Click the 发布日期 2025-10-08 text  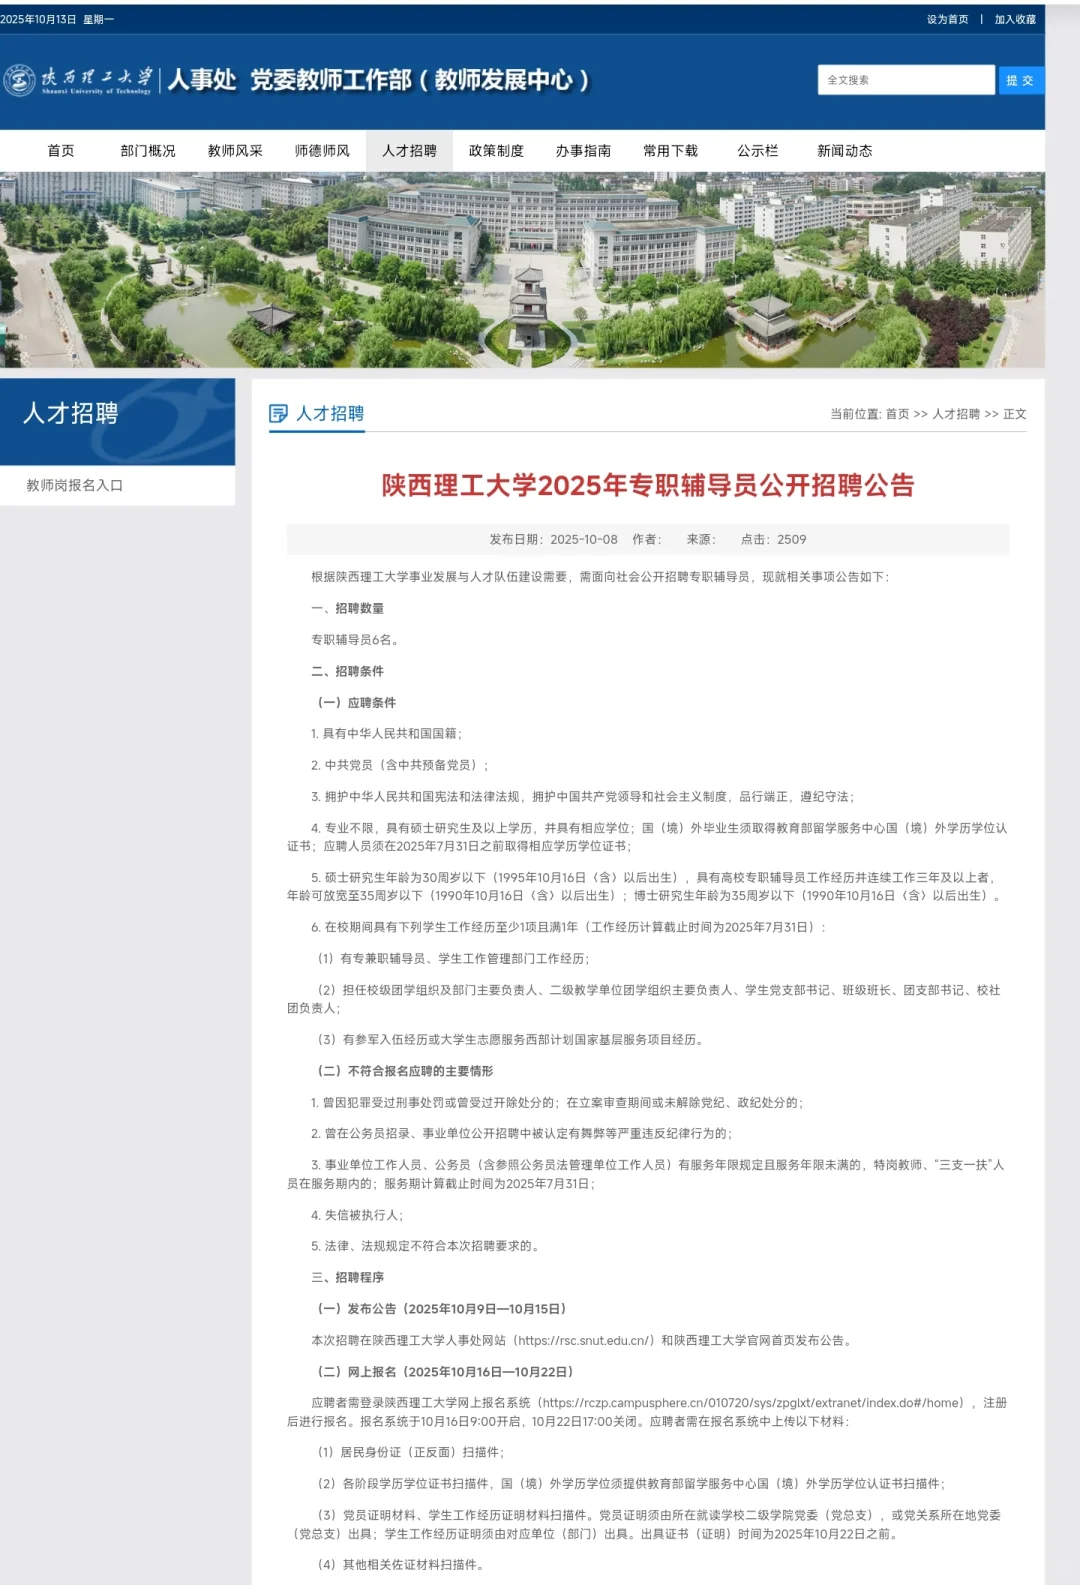pyautogui.click(x=553, y=539)
